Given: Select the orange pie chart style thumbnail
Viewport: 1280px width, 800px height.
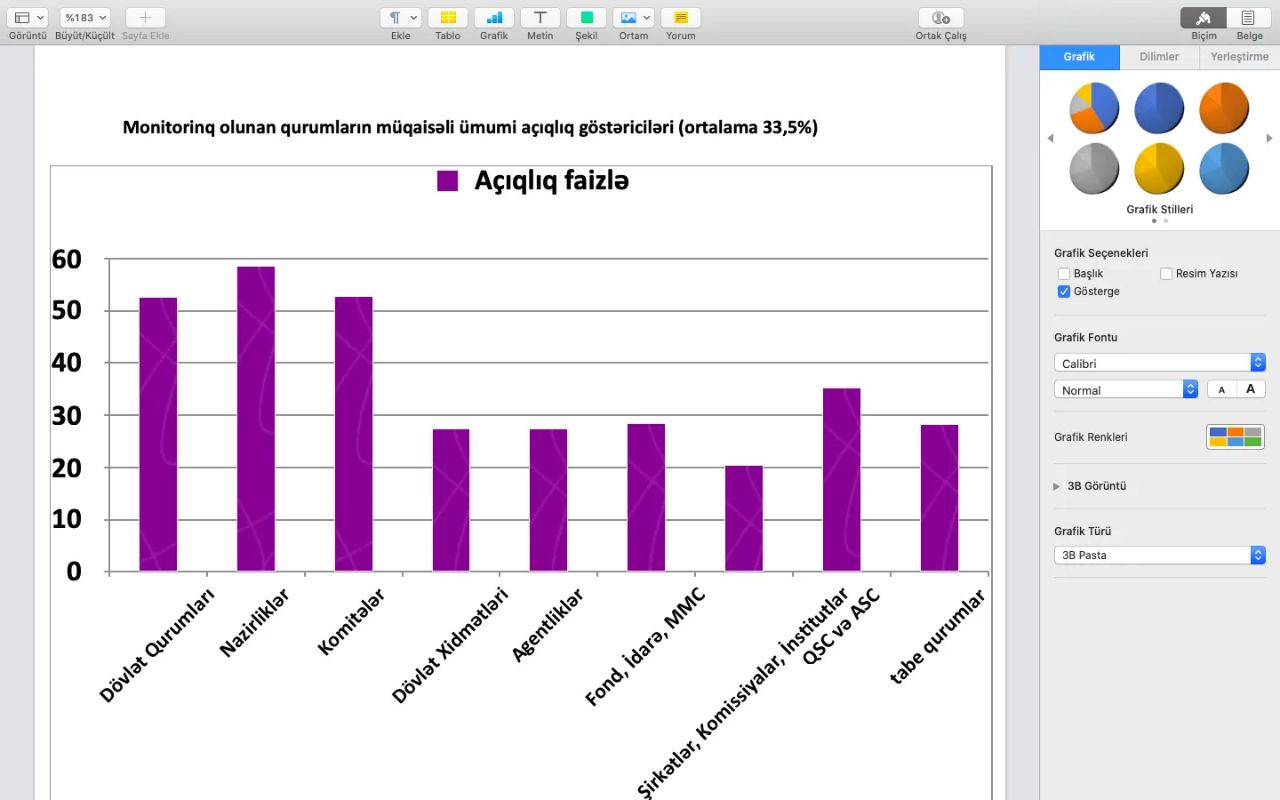Looking at the screenshot, I should [1224, 108].
